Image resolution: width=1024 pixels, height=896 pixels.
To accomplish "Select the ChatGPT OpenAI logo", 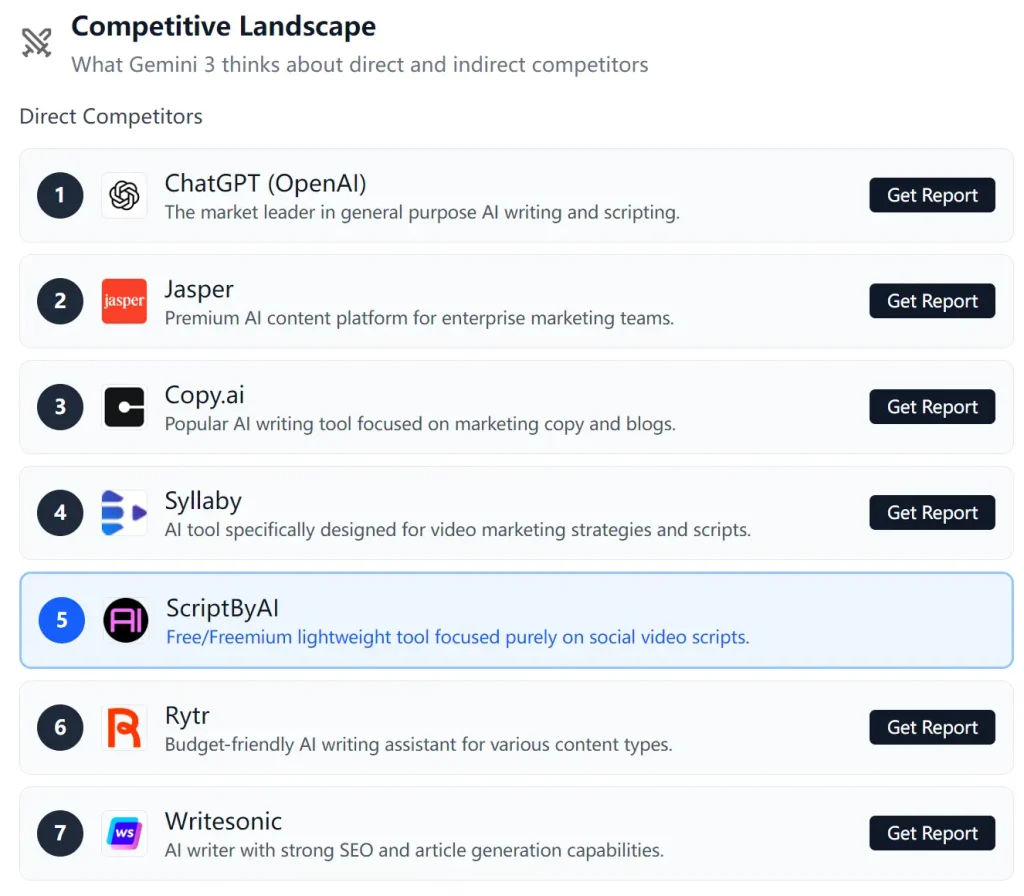I will tap(124, 195).
